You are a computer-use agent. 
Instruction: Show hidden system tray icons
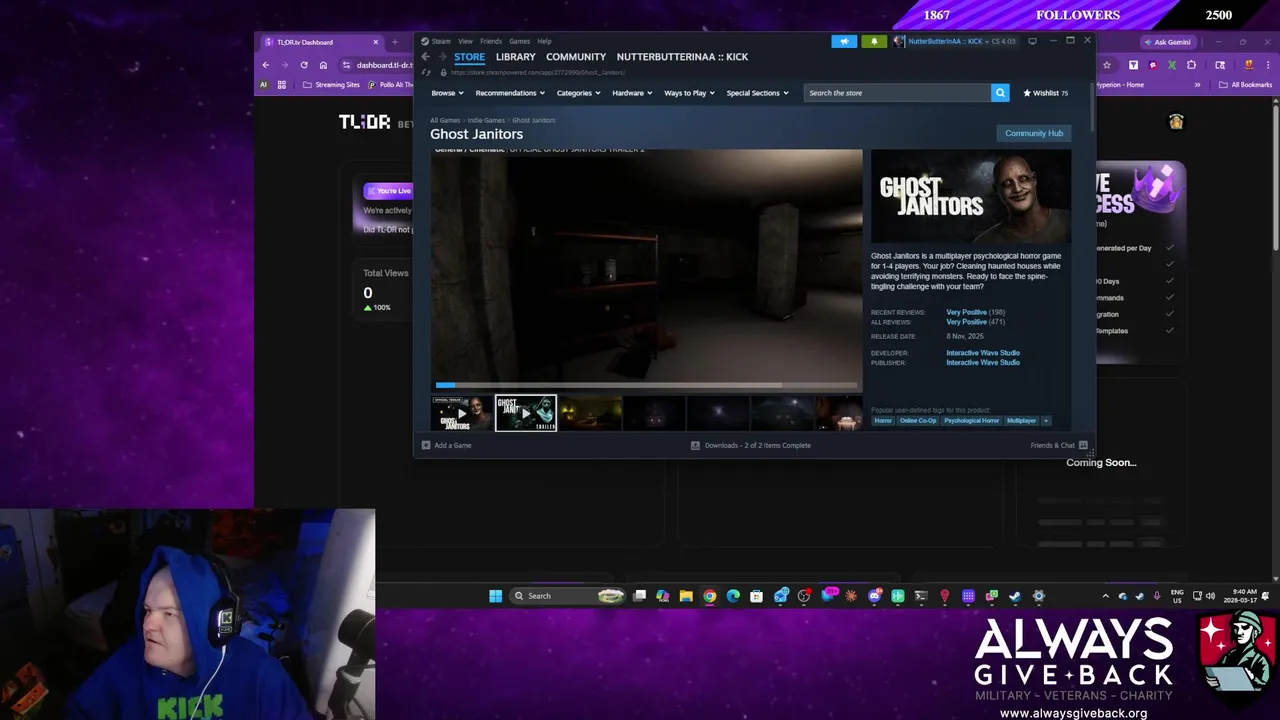[1105, 596]
